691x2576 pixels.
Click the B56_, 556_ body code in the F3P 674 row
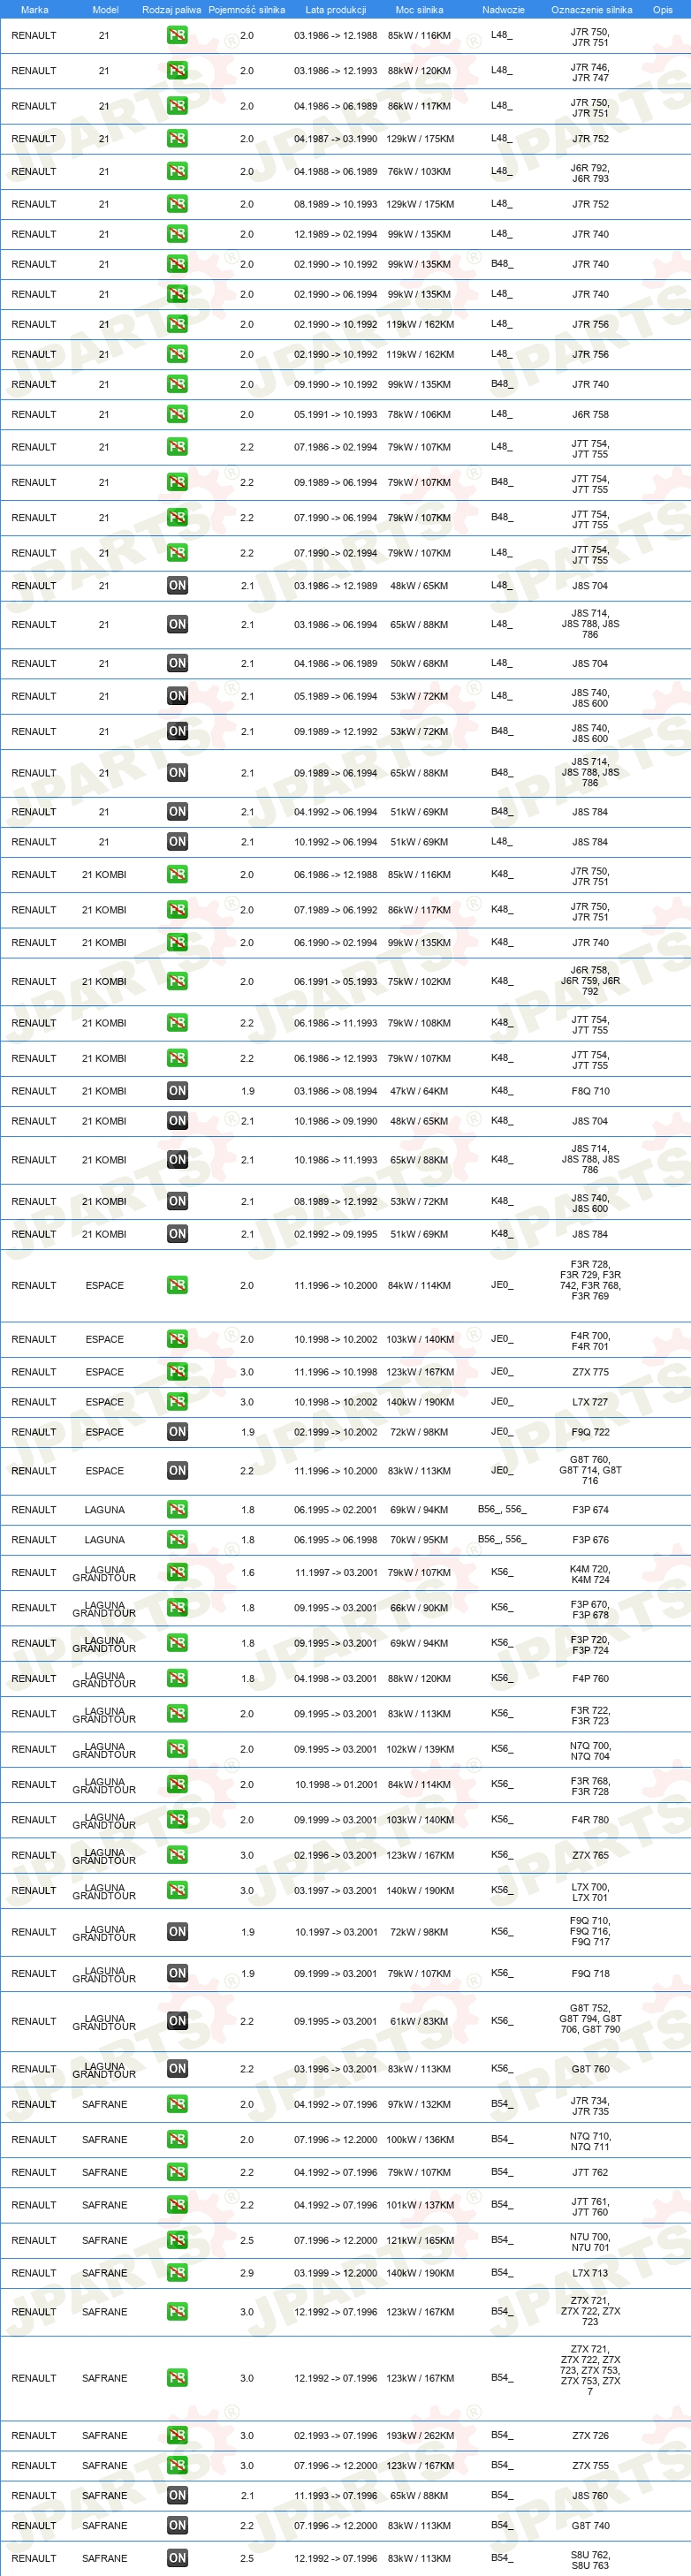502,1510
